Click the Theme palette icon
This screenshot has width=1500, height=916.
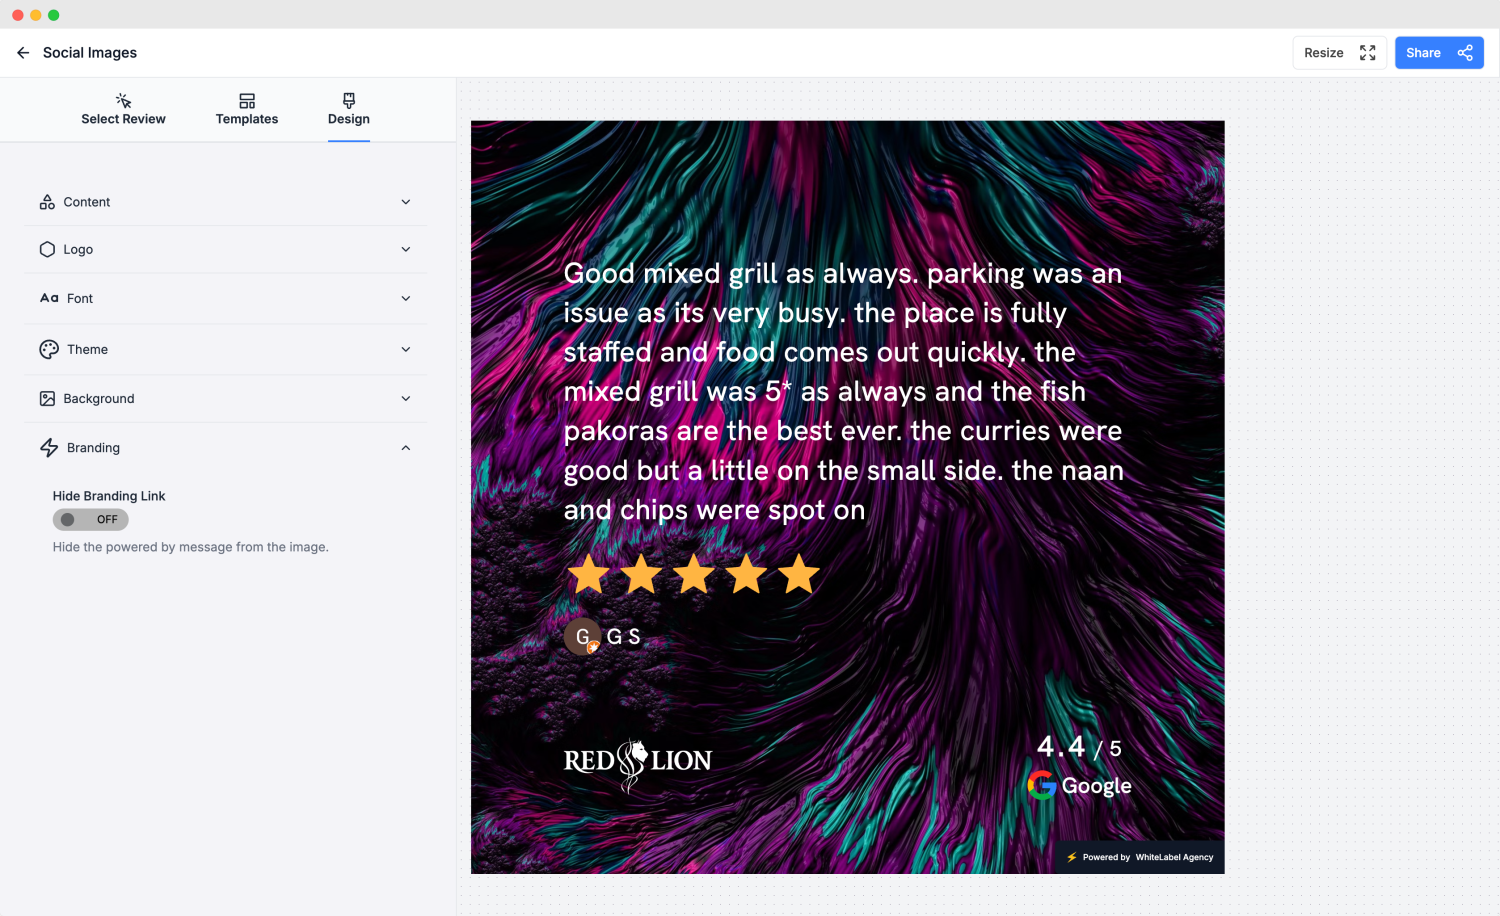(49, 349)
